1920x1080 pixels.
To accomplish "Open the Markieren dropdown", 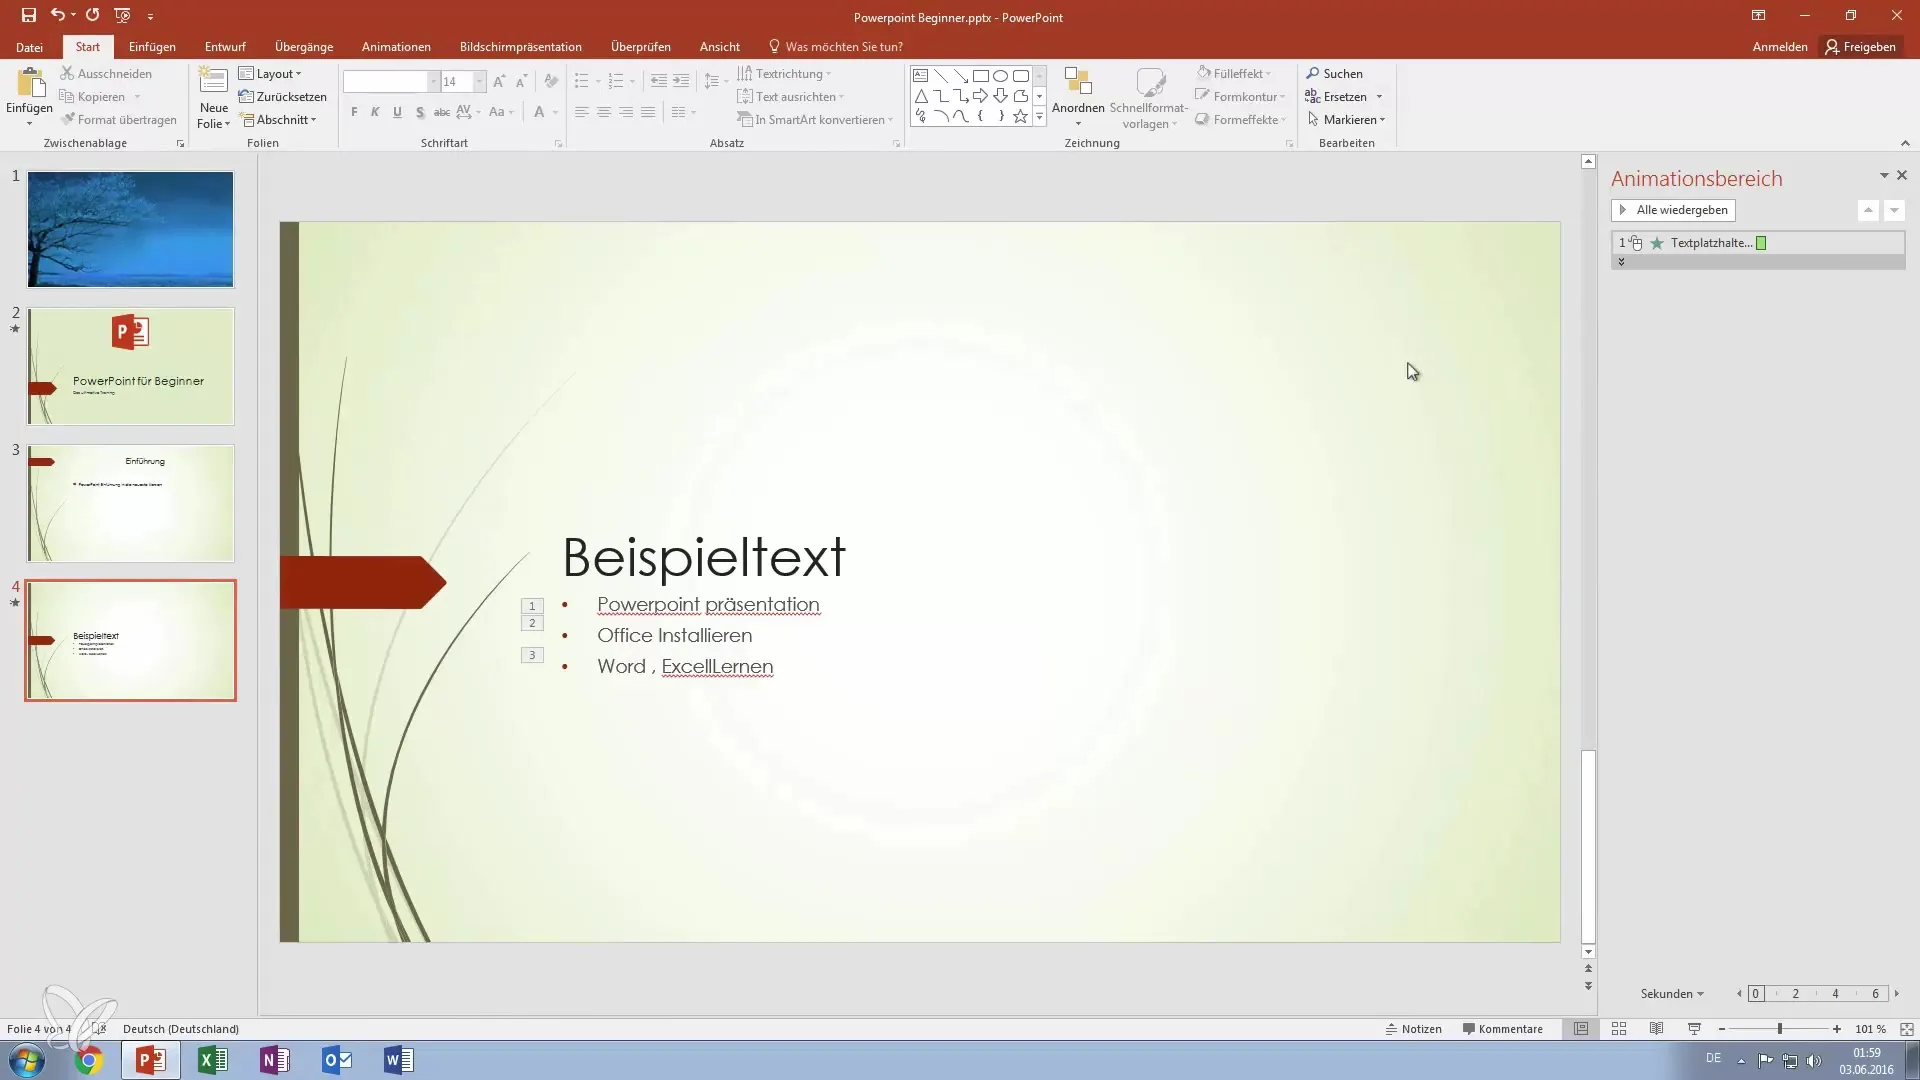I will (1346, 119).
